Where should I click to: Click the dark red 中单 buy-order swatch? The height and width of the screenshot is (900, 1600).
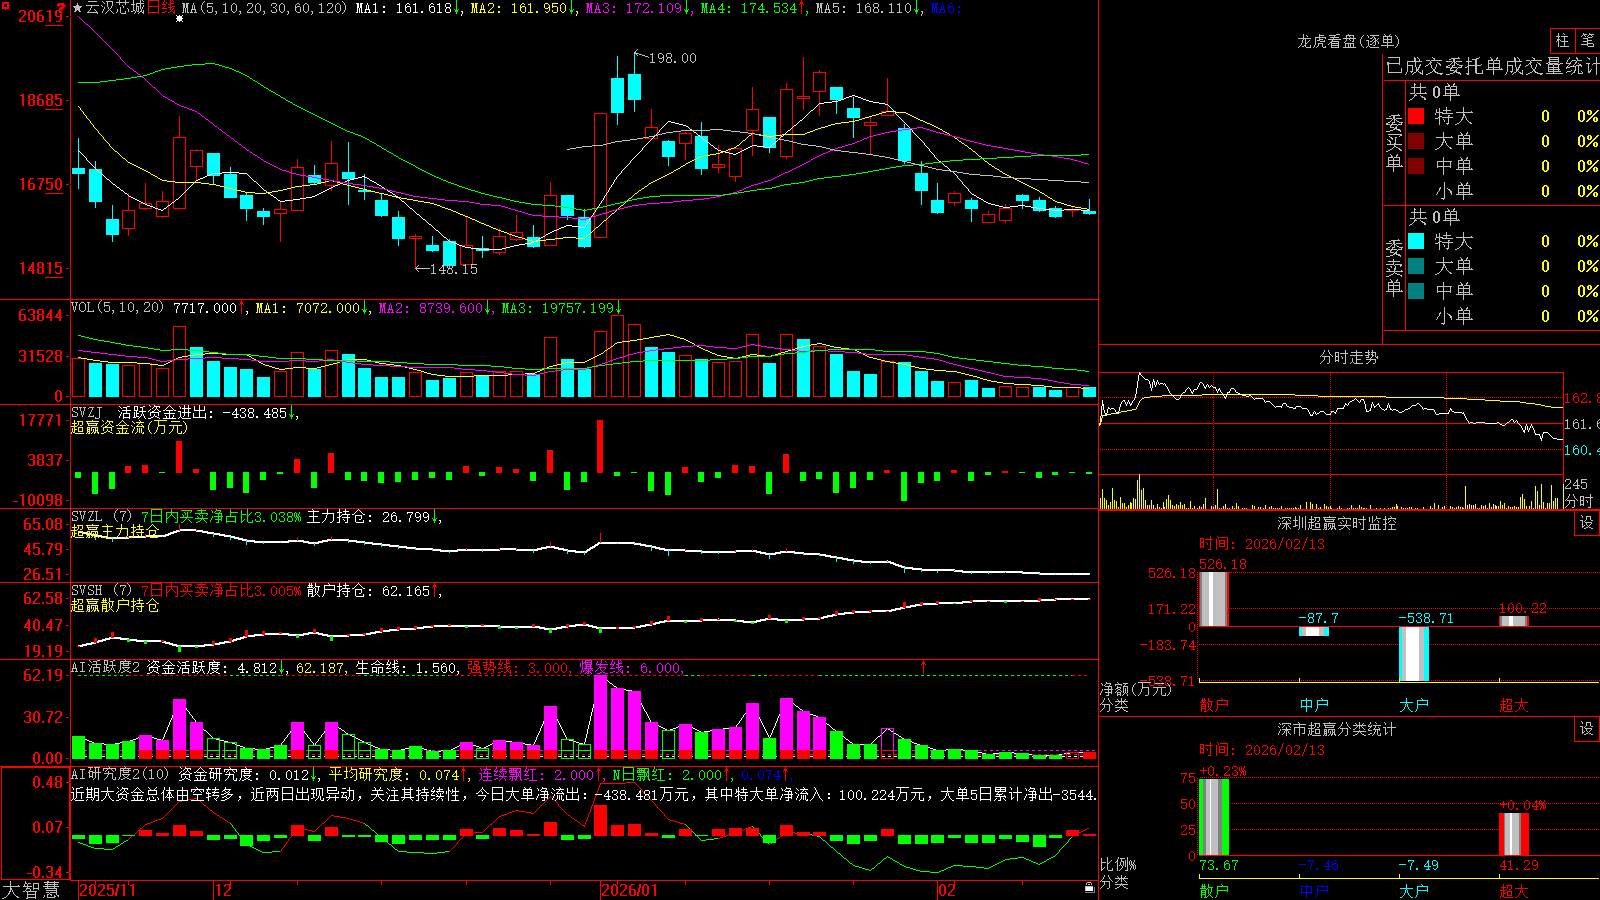[1416, 166]
